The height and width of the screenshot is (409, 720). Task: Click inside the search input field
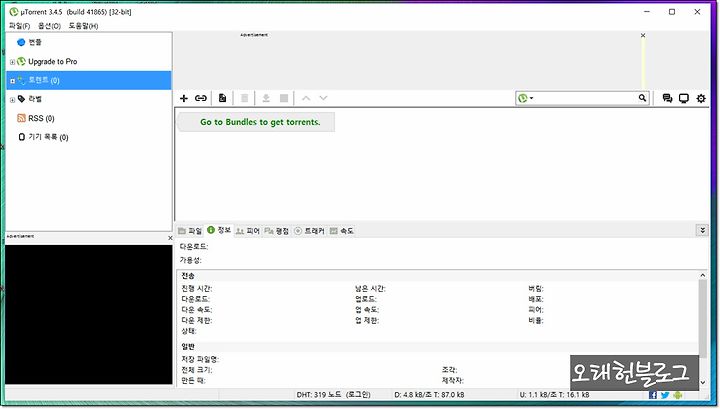point(585,98)
